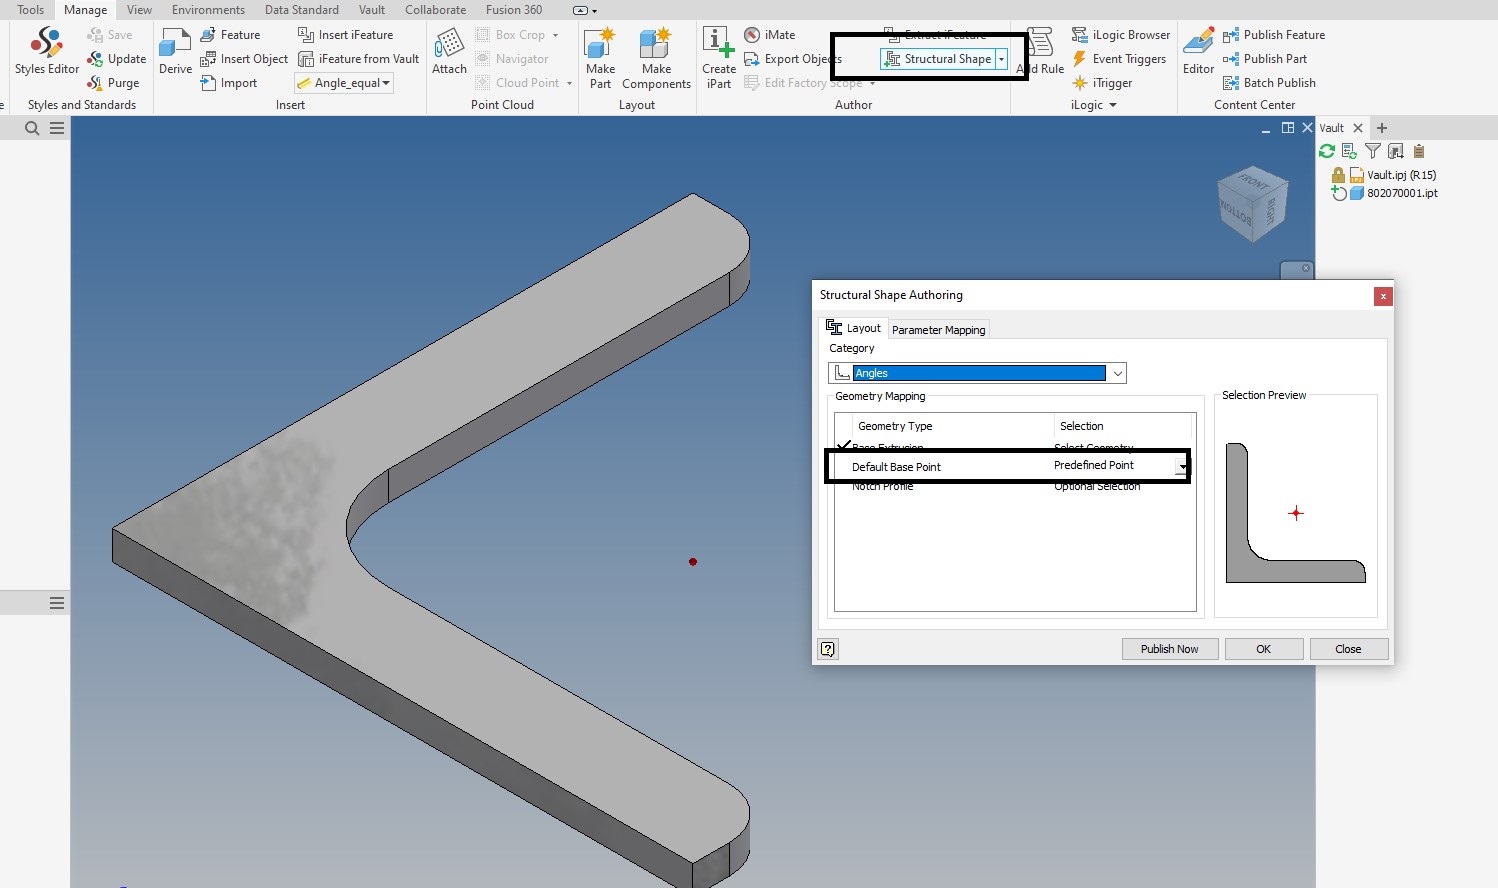Open the iLogic Browser

tap(1121, 35)
